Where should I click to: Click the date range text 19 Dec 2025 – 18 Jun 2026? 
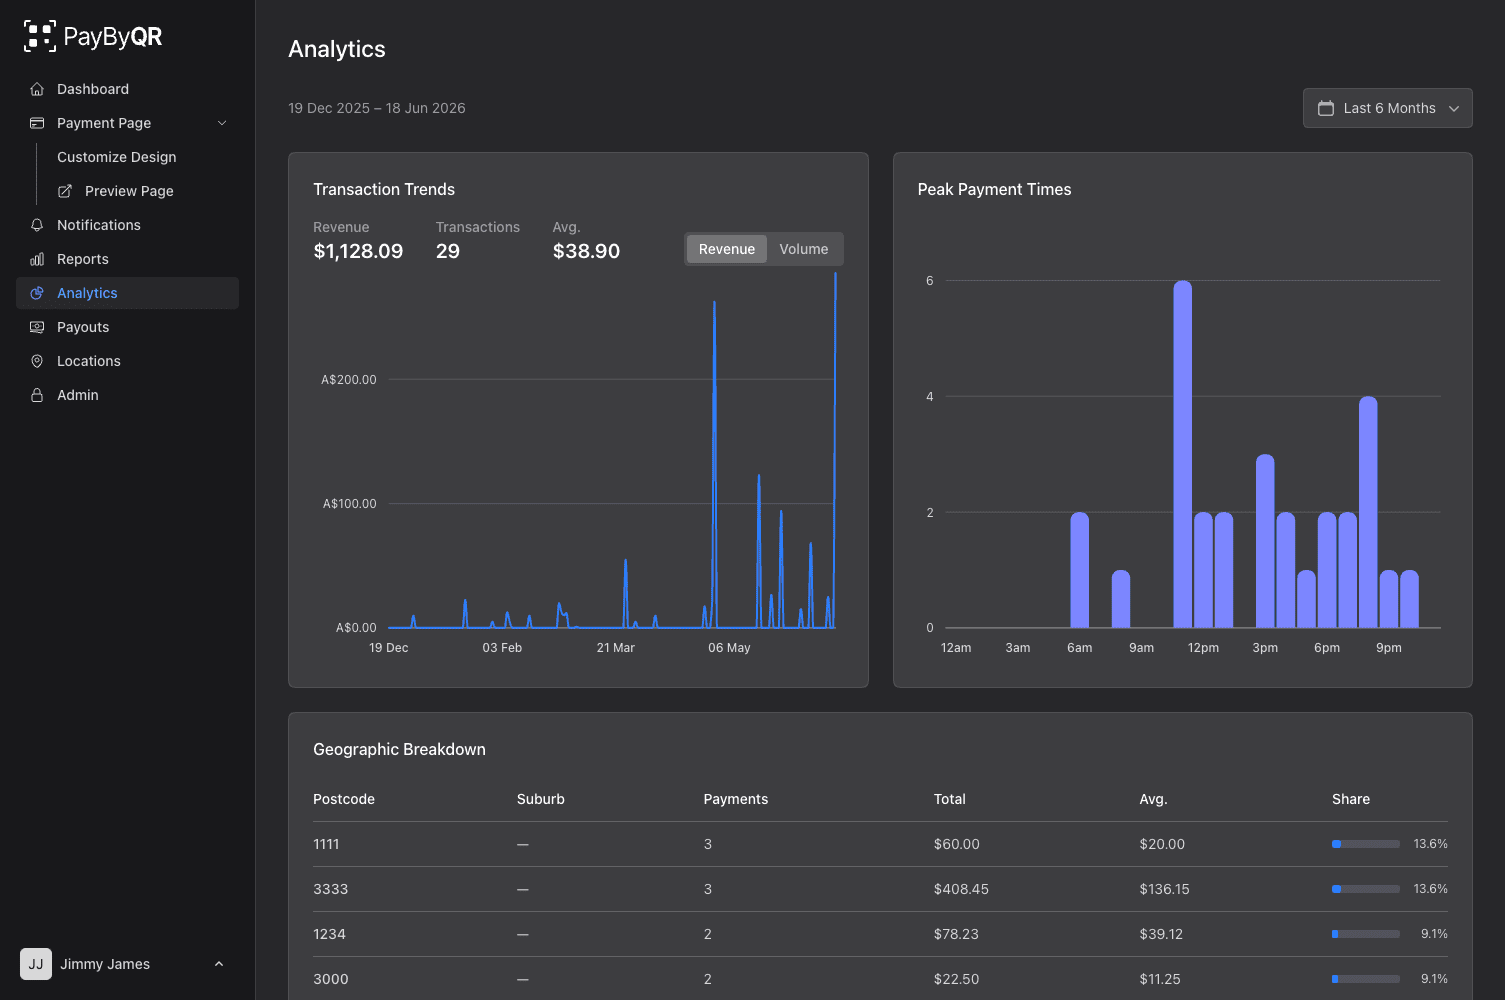377,108
